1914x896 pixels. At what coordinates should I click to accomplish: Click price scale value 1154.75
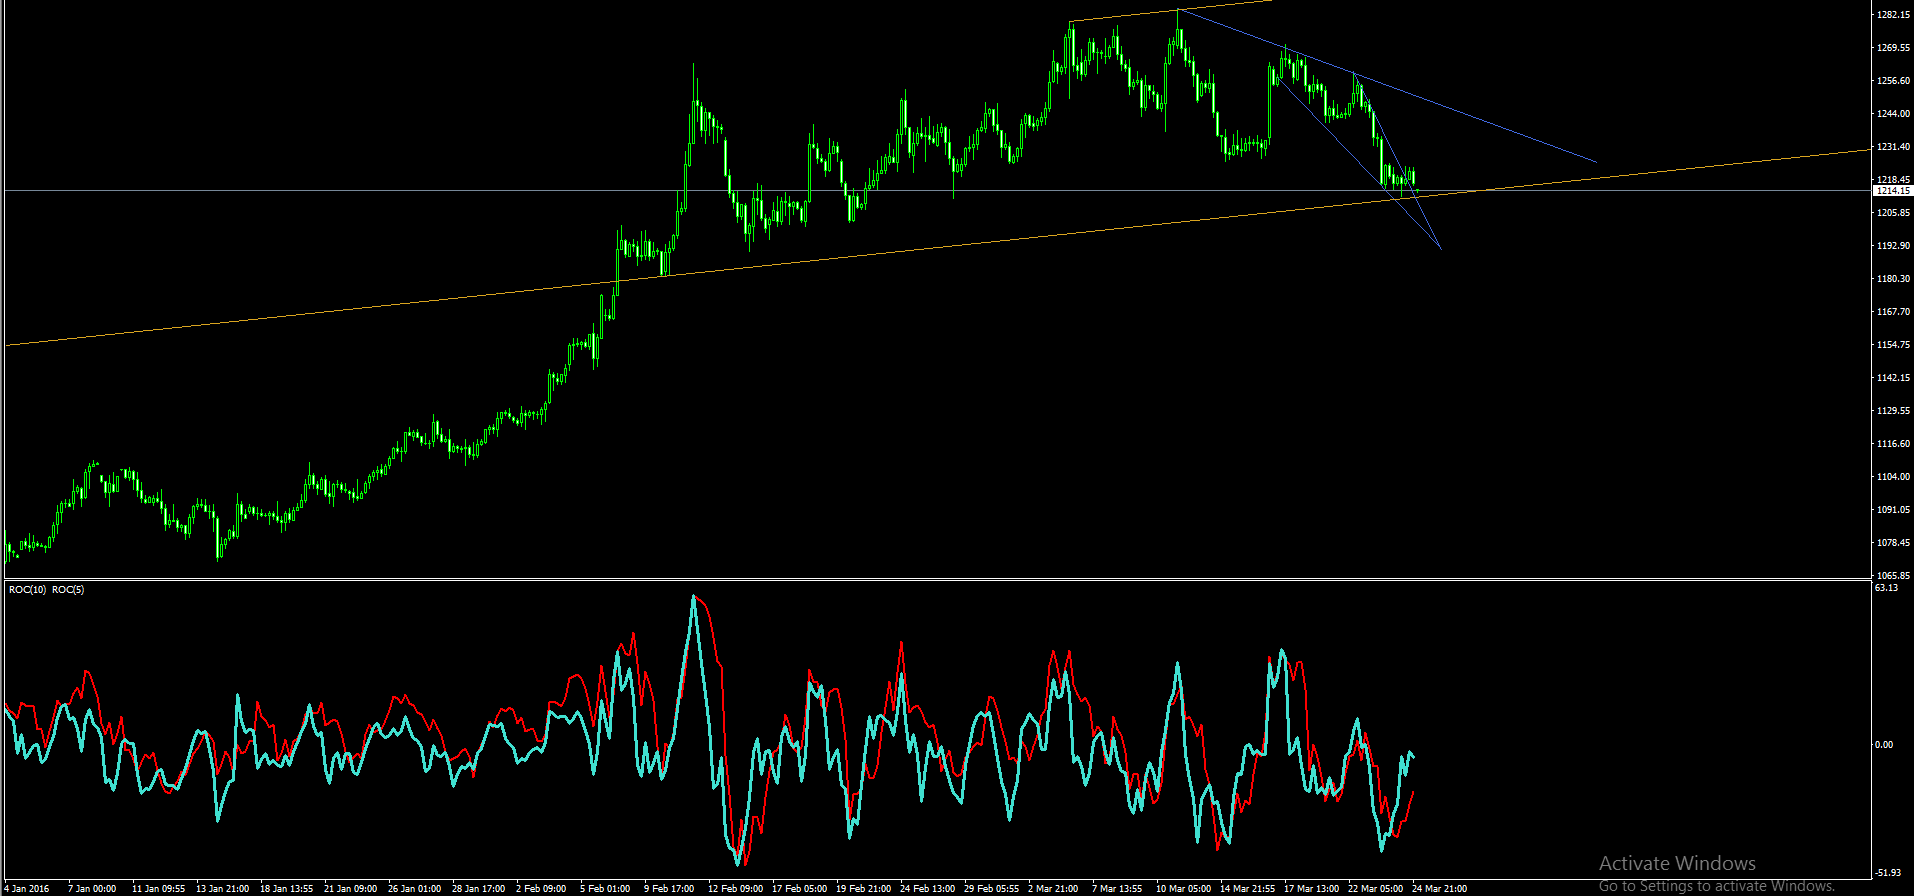click(1893, 345)
